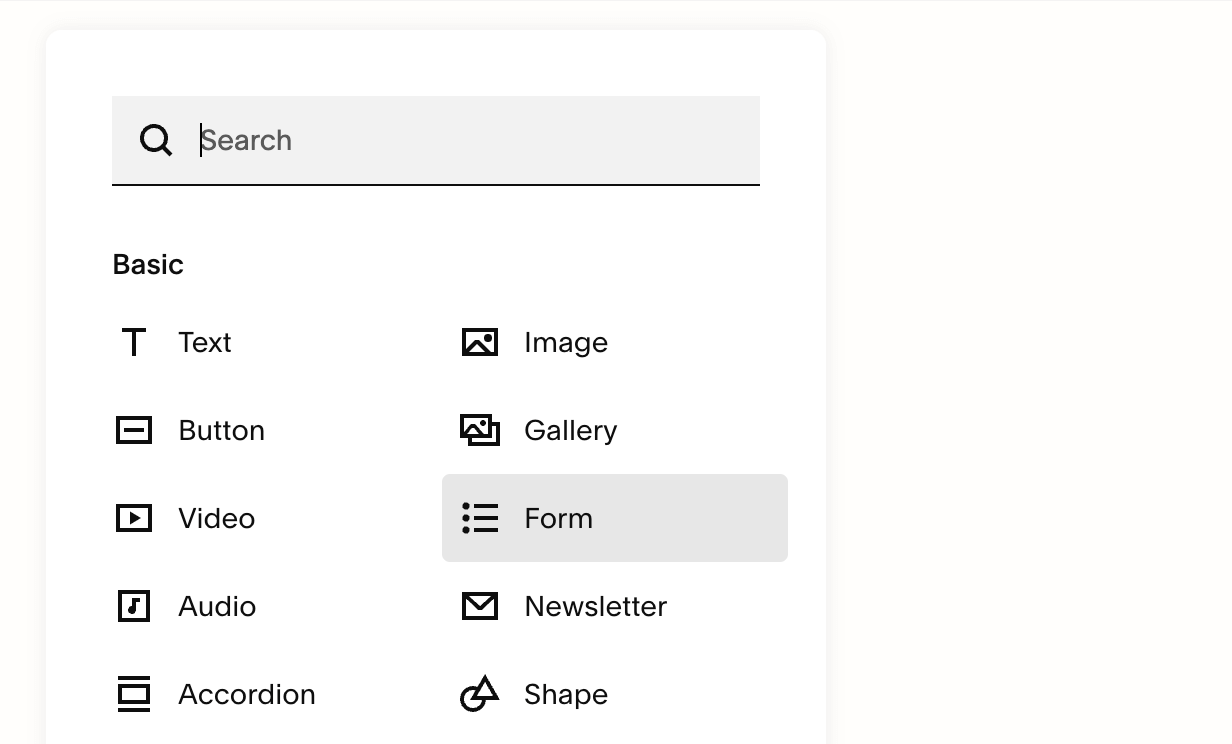The width and height of the screenshot is (1232, 744).
Task: Add a Form block to the page
Action: (558, 518)
